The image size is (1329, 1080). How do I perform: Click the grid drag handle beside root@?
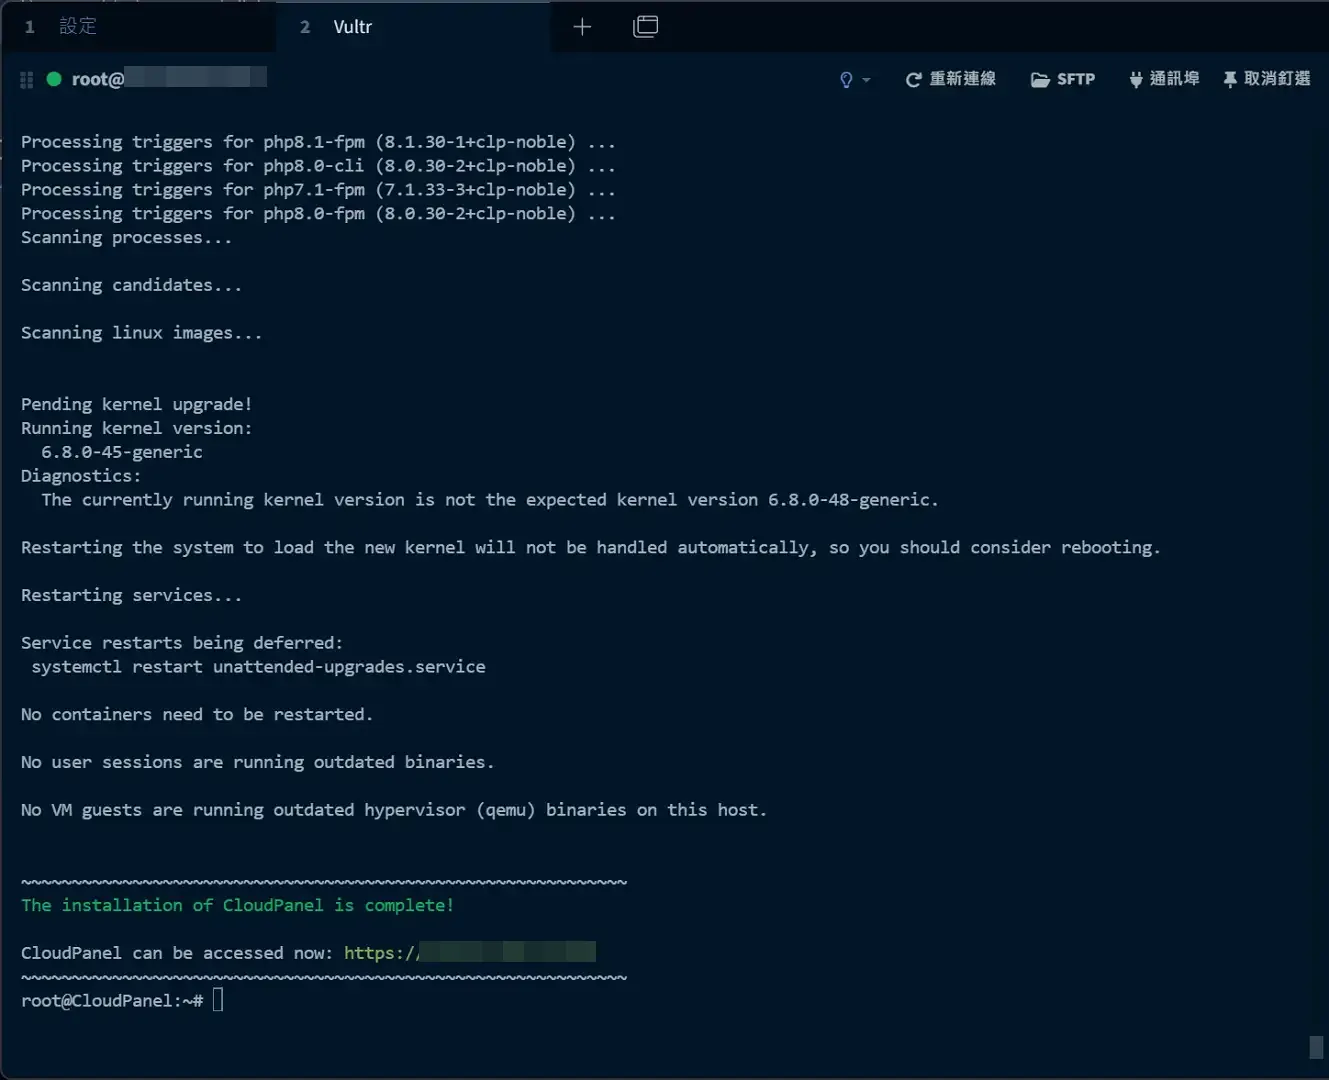[x=27, y=80]
